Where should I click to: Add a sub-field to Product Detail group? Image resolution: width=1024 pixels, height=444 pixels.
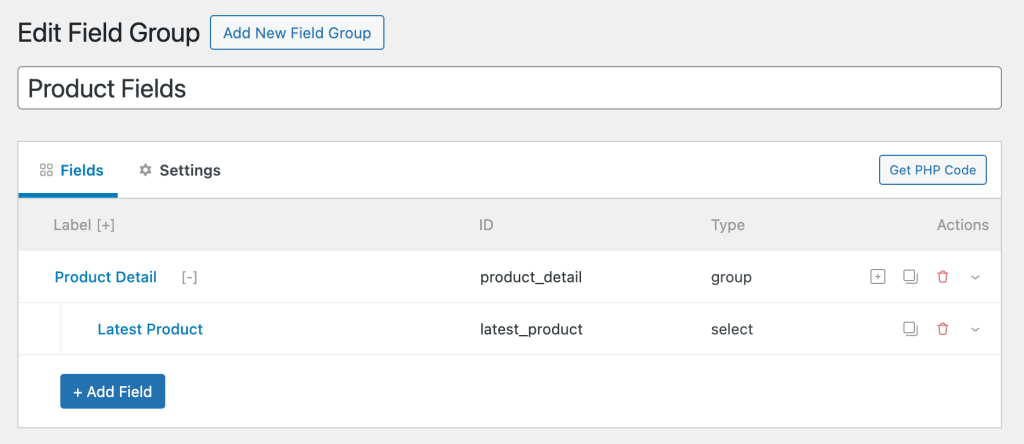[877, 277]
